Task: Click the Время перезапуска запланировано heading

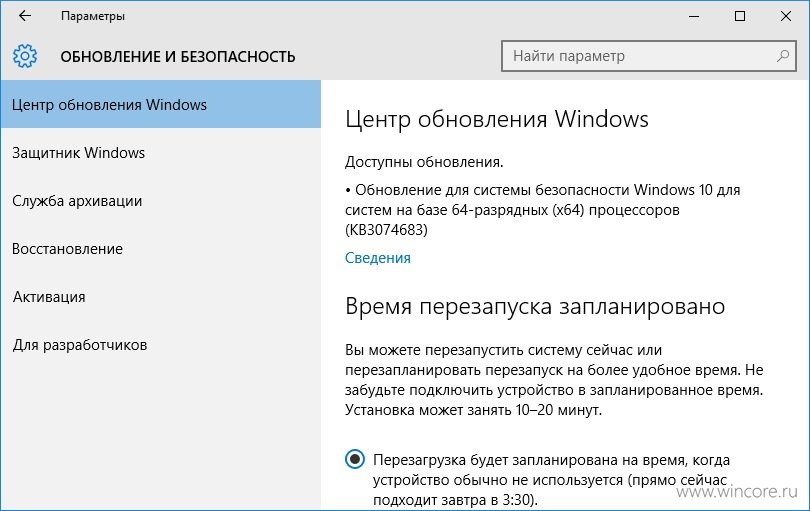Action: [535, 306]
